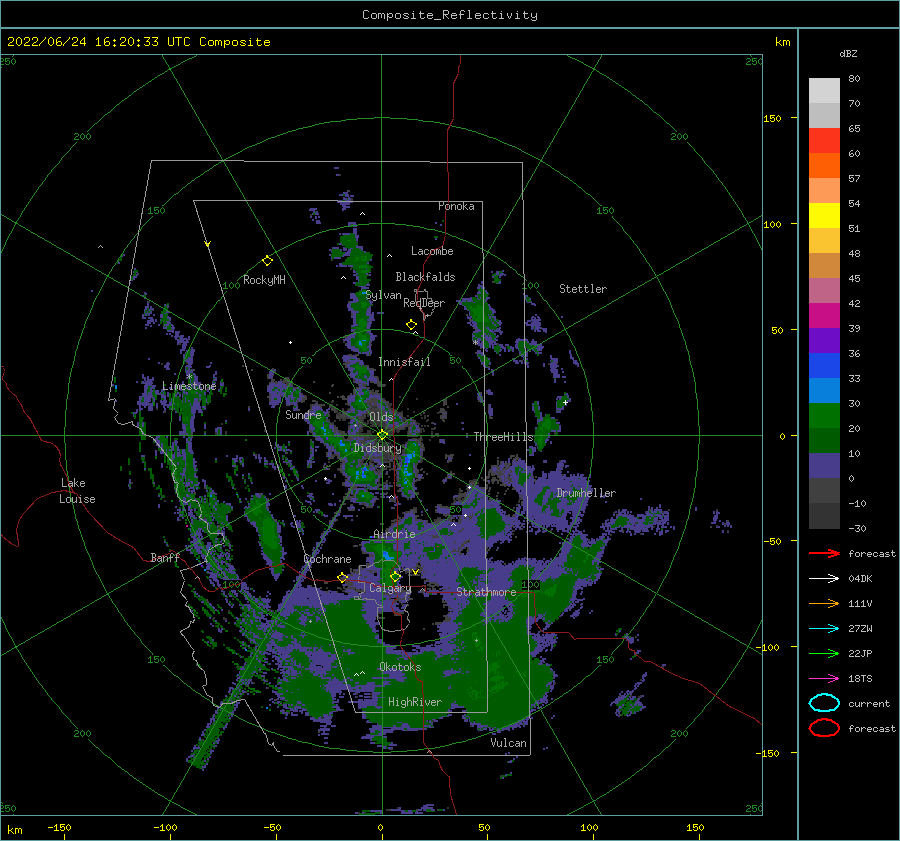
Task: Click the yellow diamond at radar center
Action: point(382,435)
